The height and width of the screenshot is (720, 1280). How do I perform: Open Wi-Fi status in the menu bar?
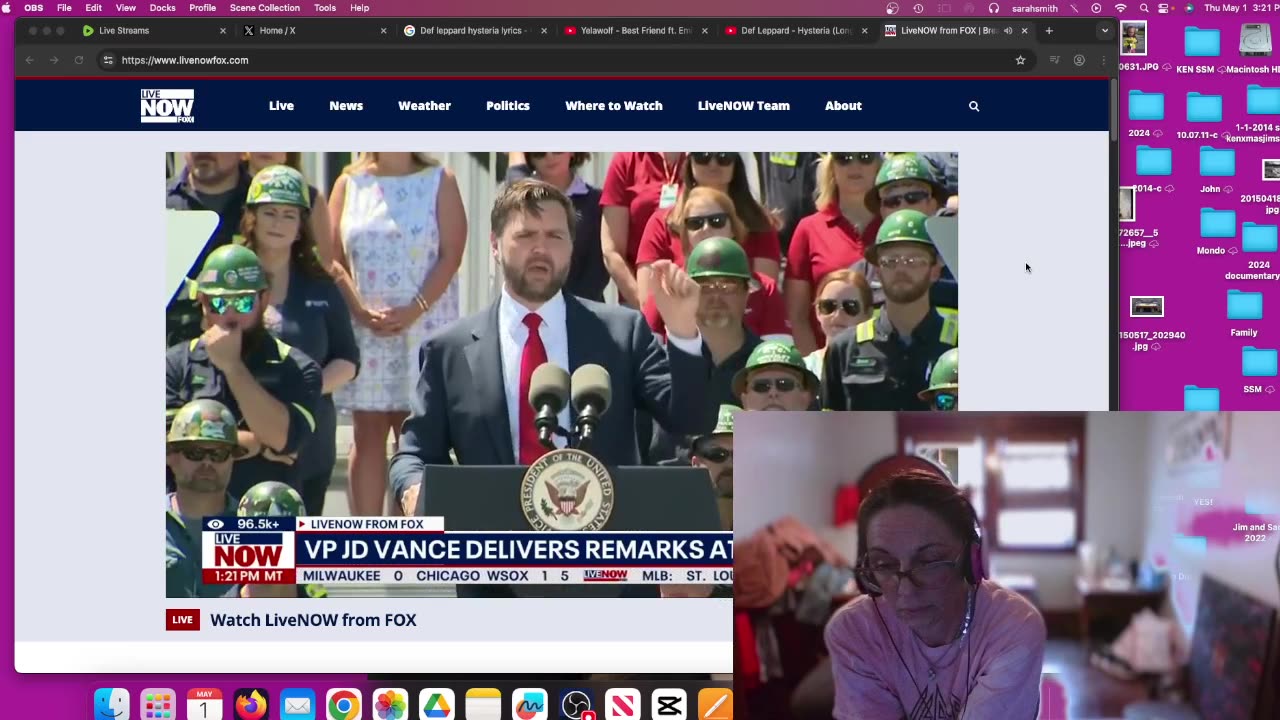coord(1120,8)
